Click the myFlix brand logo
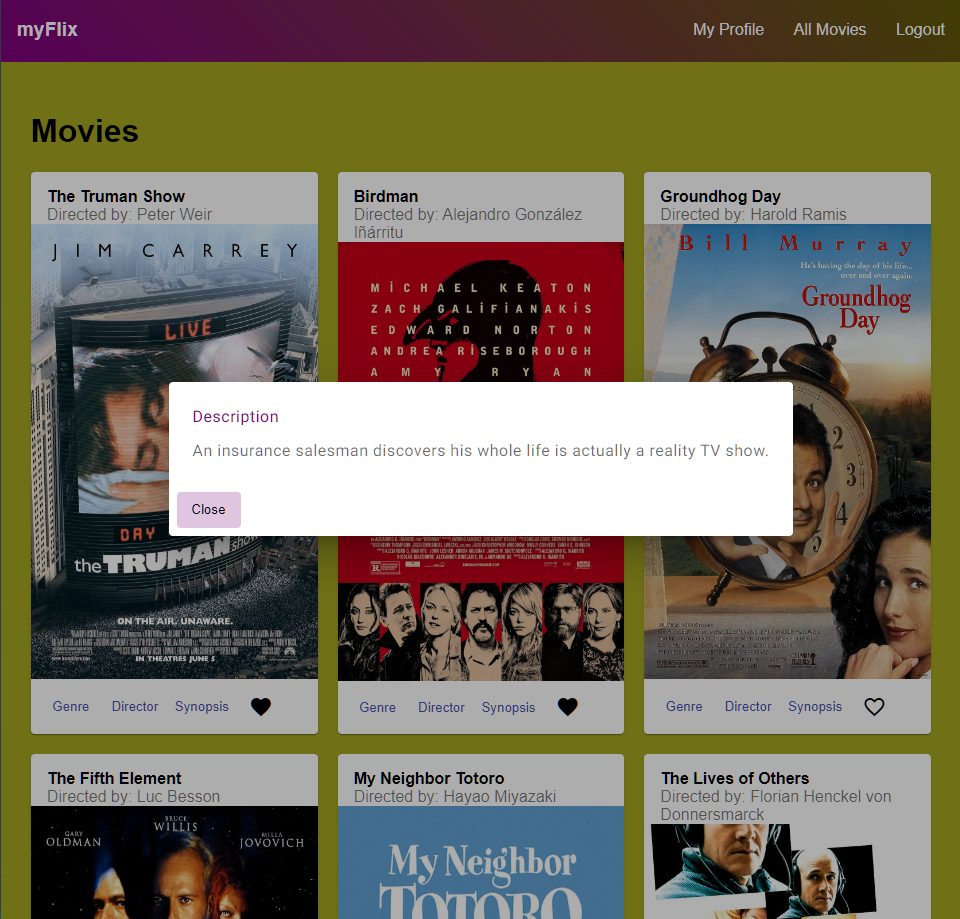Image resolution: width=960 pixels, height=919 pixels. (x=47, y=29)
